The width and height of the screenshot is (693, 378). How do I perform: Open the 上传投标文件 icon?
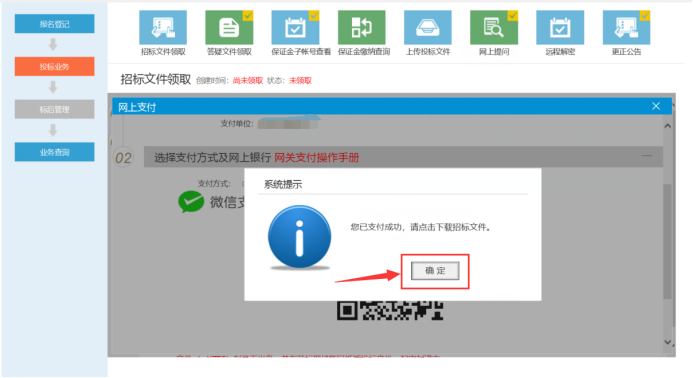(428, 27)
